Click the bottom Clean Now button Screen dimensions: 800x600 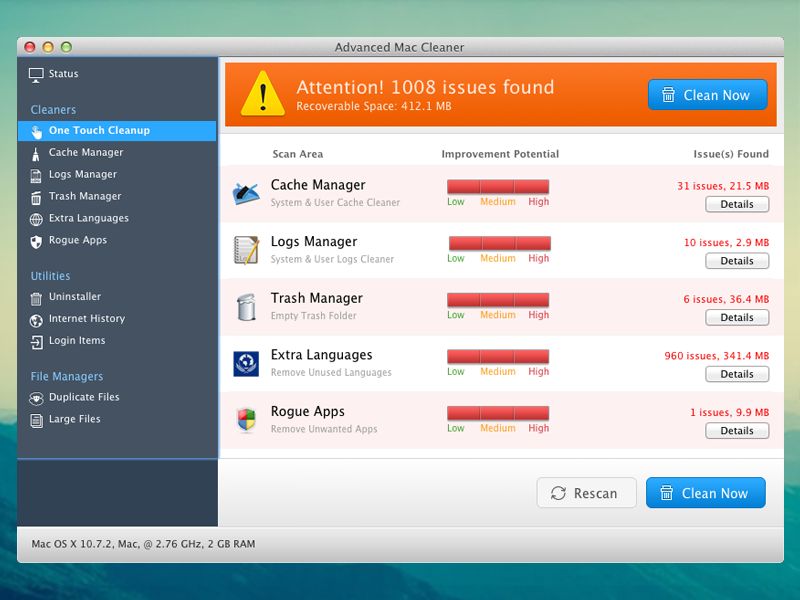coord(705,493)
